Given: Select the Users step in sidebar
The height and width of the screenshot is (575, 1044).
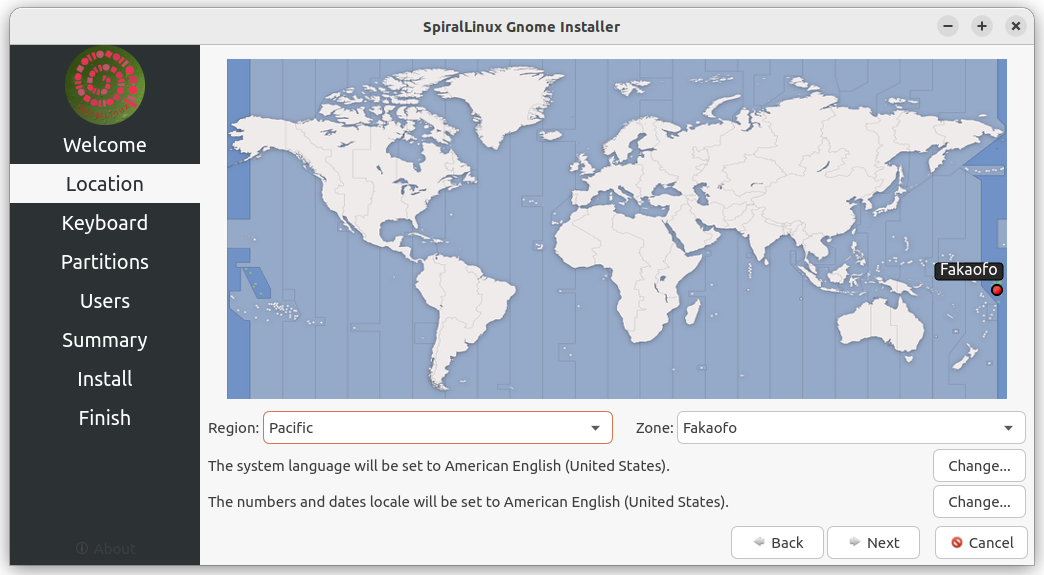Looking at the screenshot, I should 105,301.
